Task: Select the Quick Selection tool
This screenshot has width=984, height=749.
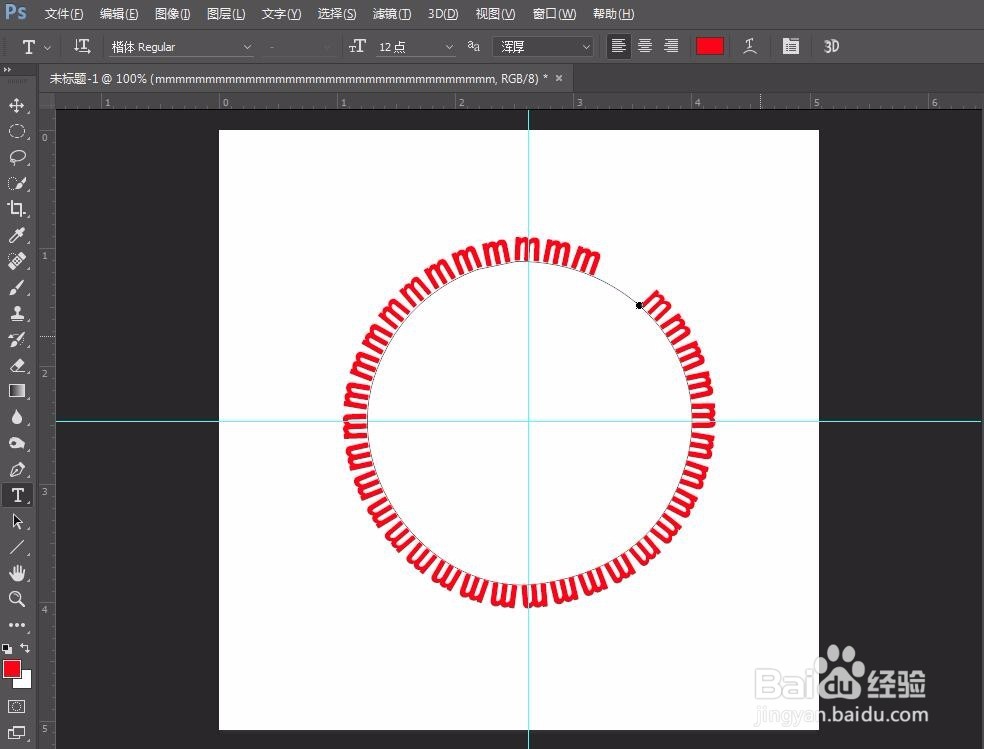Action: pyautogui.click(x=17, y=184)
